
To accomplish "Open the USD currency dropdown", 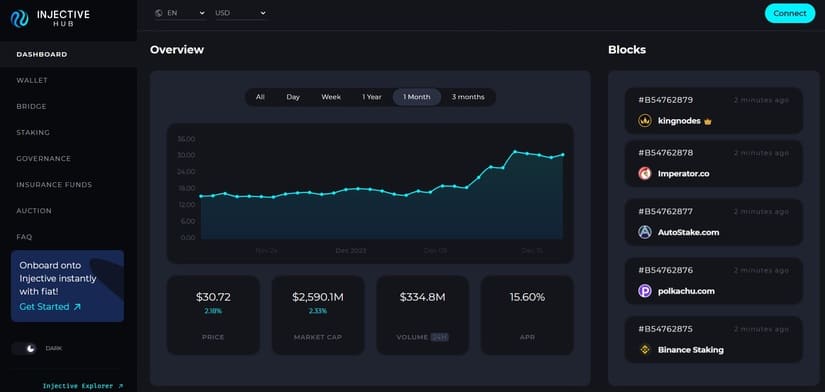I will [241, 13].
